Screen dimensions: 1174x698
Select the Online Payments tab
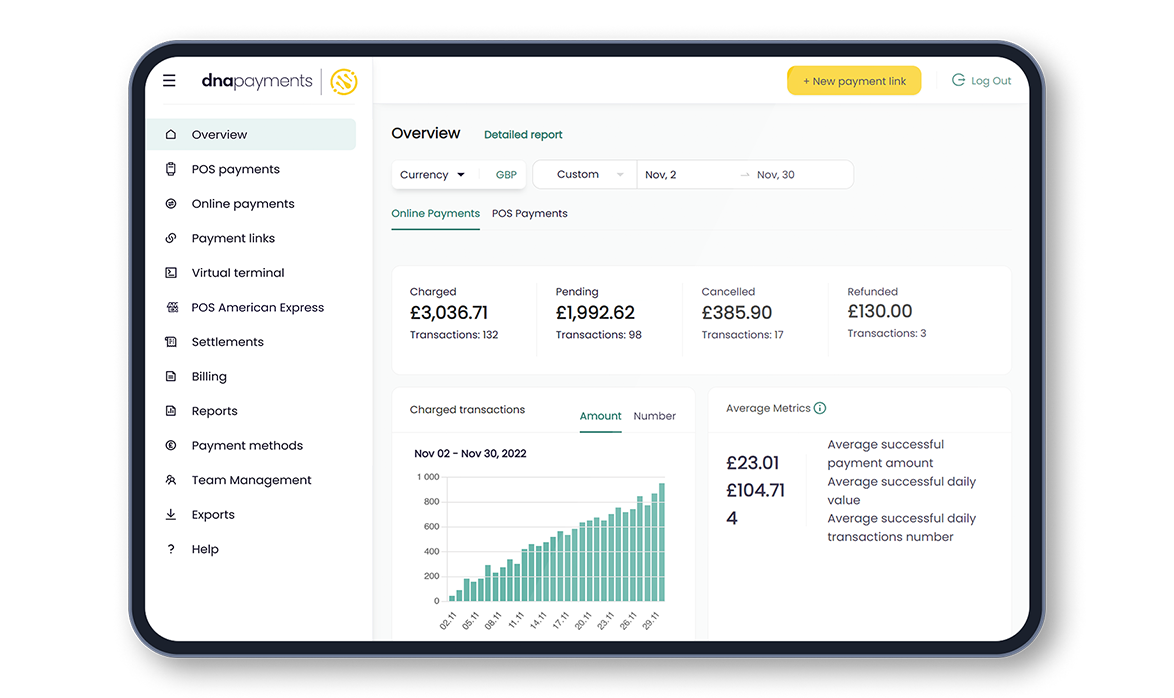point(435,213)
